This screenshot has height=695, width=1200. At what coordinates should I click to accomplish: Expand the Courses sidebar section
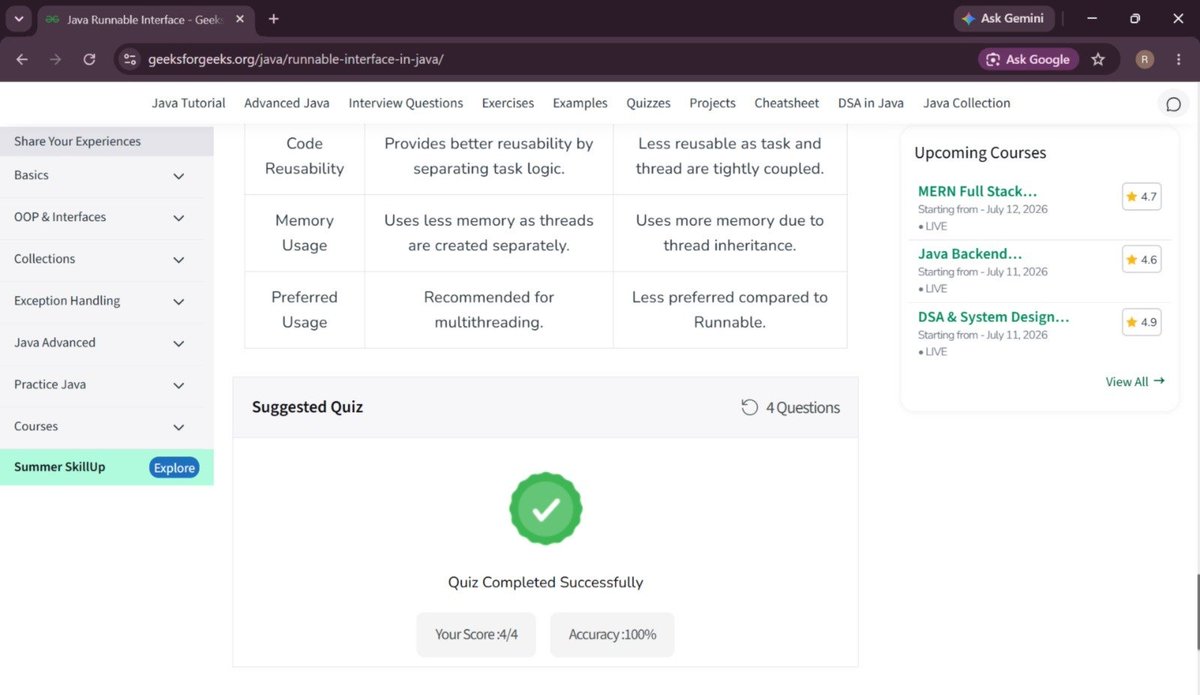click(x=106, y=427)
